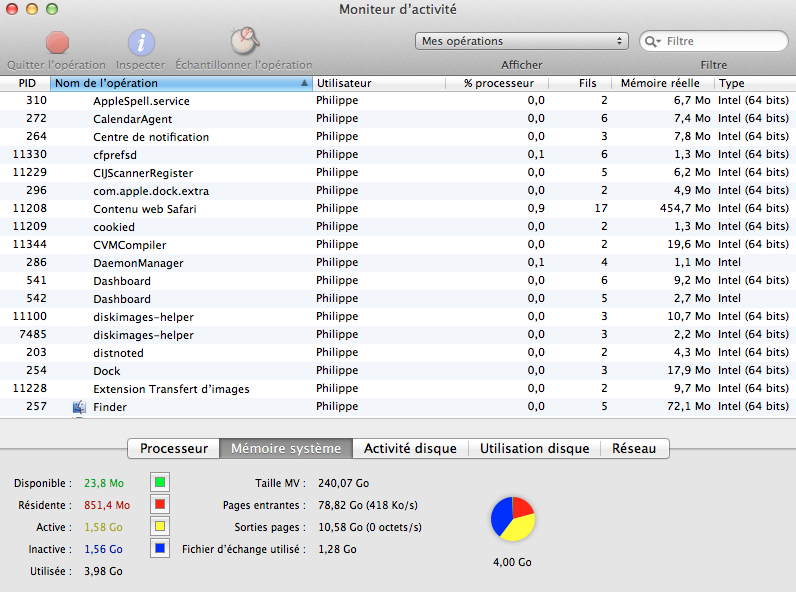
Task: Select the CIJScannerRegister process
Action: [398, 173]
